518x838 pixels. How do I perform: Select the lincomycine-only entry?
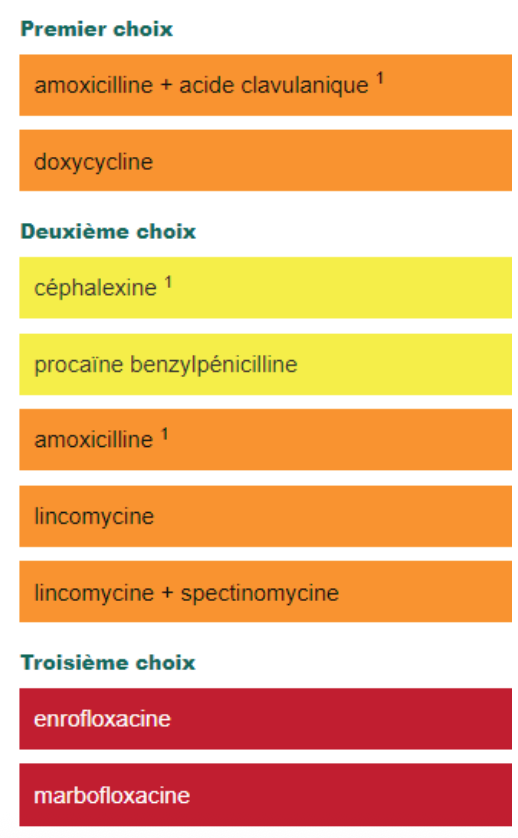(266, 516)
